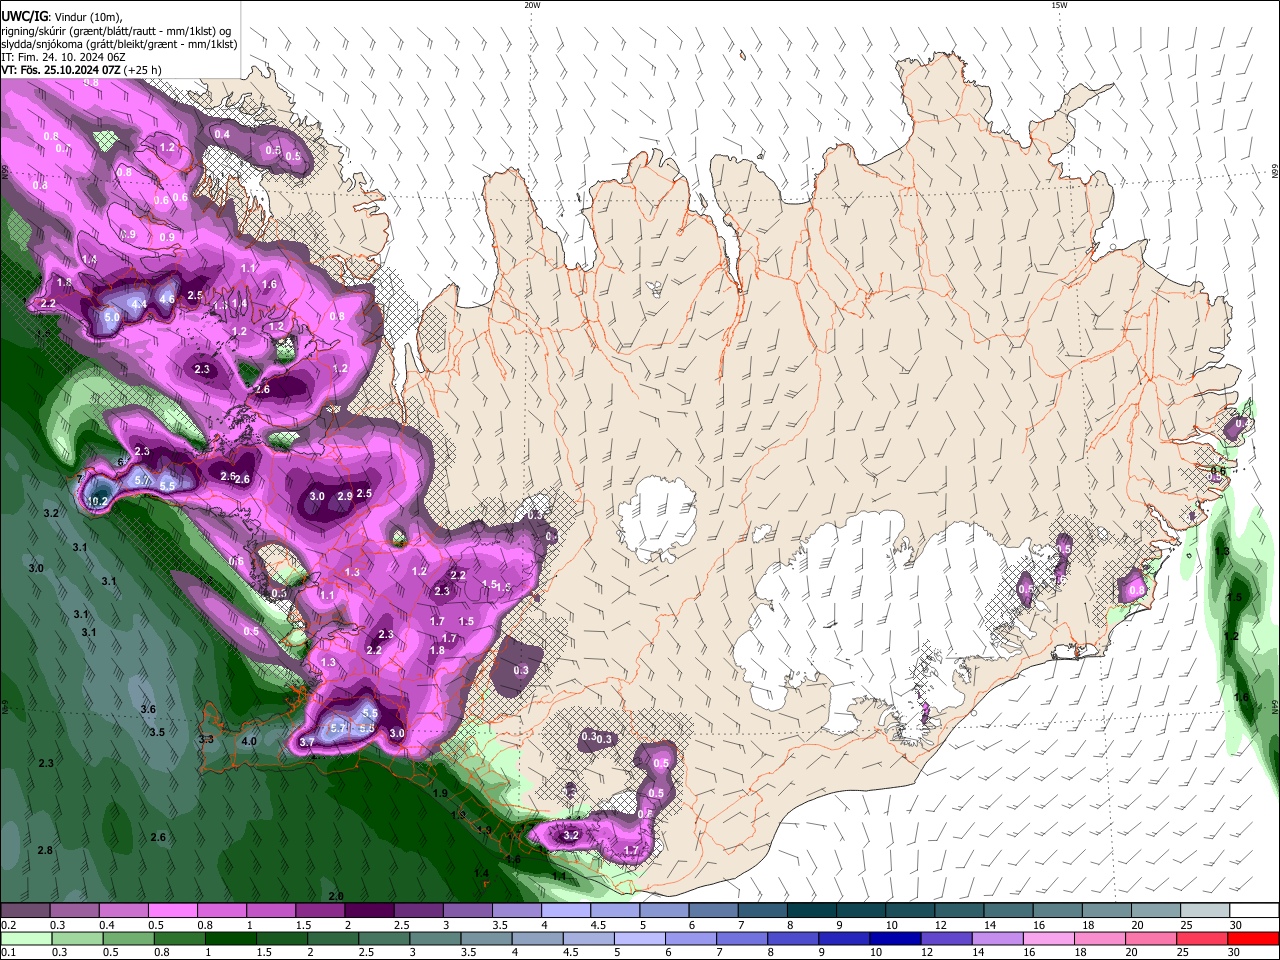
Task: Click the 0.4 label in the snow legend
Action: [107, 925]
